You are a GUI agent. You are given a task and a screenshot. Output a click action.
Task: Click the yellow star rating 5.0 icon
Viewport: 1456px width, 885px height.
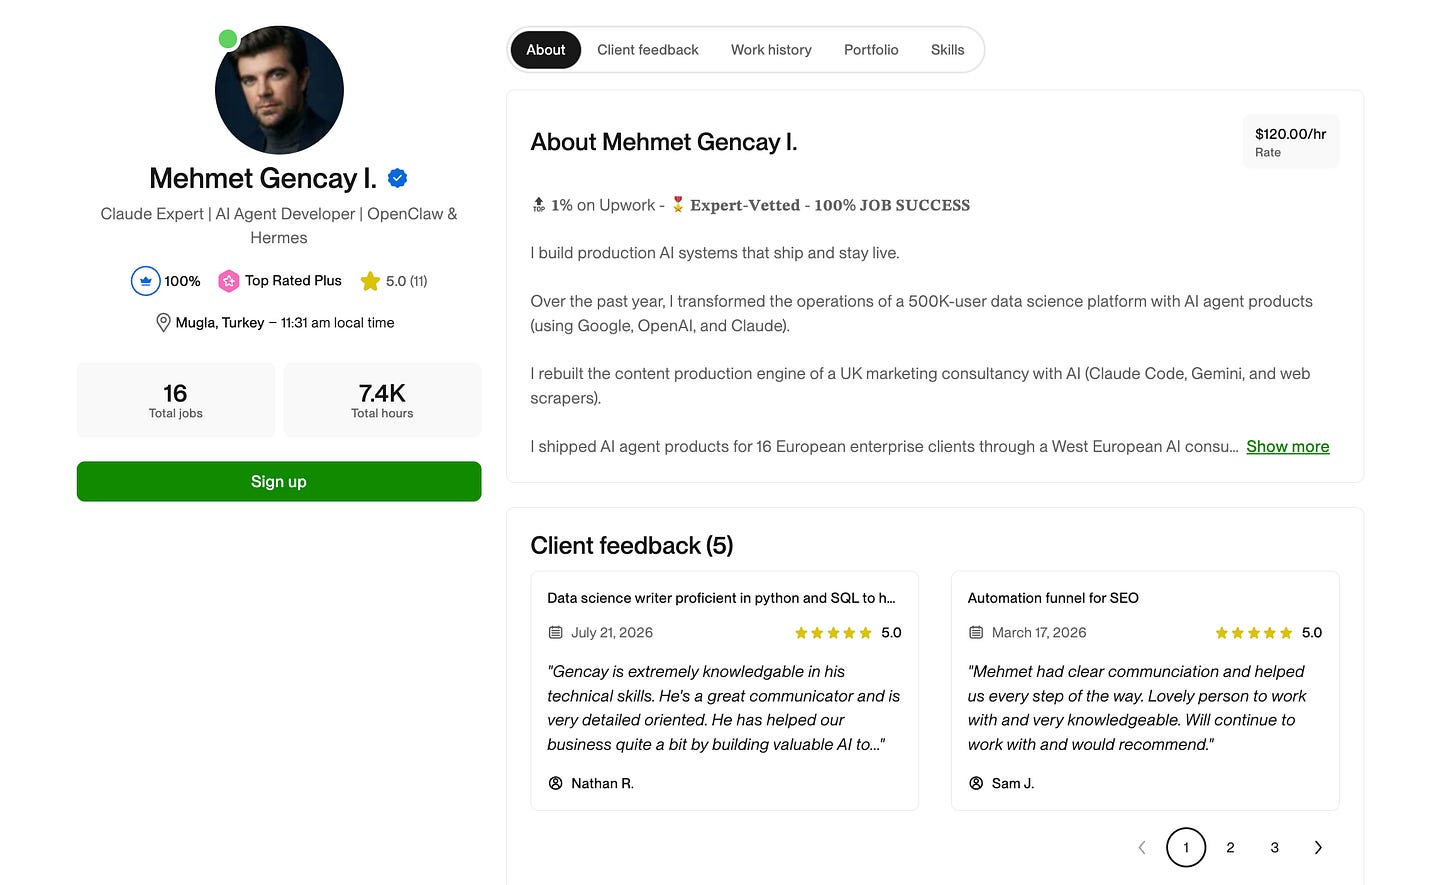pyautogui.click(x=370, y=281)
